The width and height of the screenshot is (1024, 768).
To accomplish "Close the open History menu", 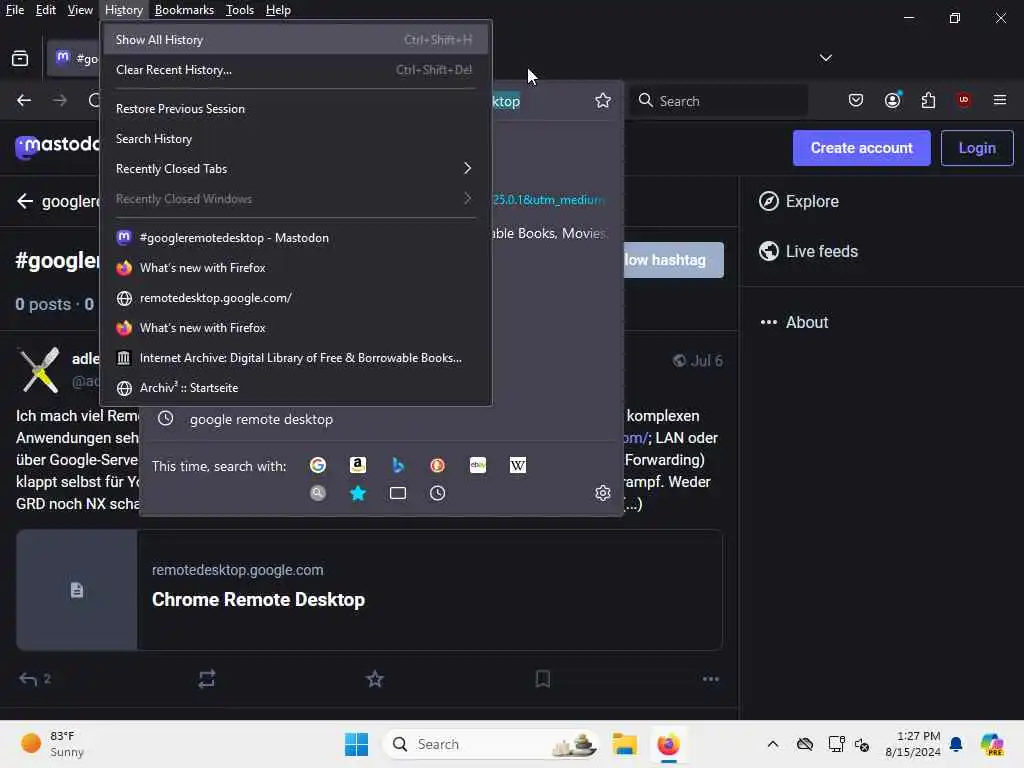I will point(123,10).
